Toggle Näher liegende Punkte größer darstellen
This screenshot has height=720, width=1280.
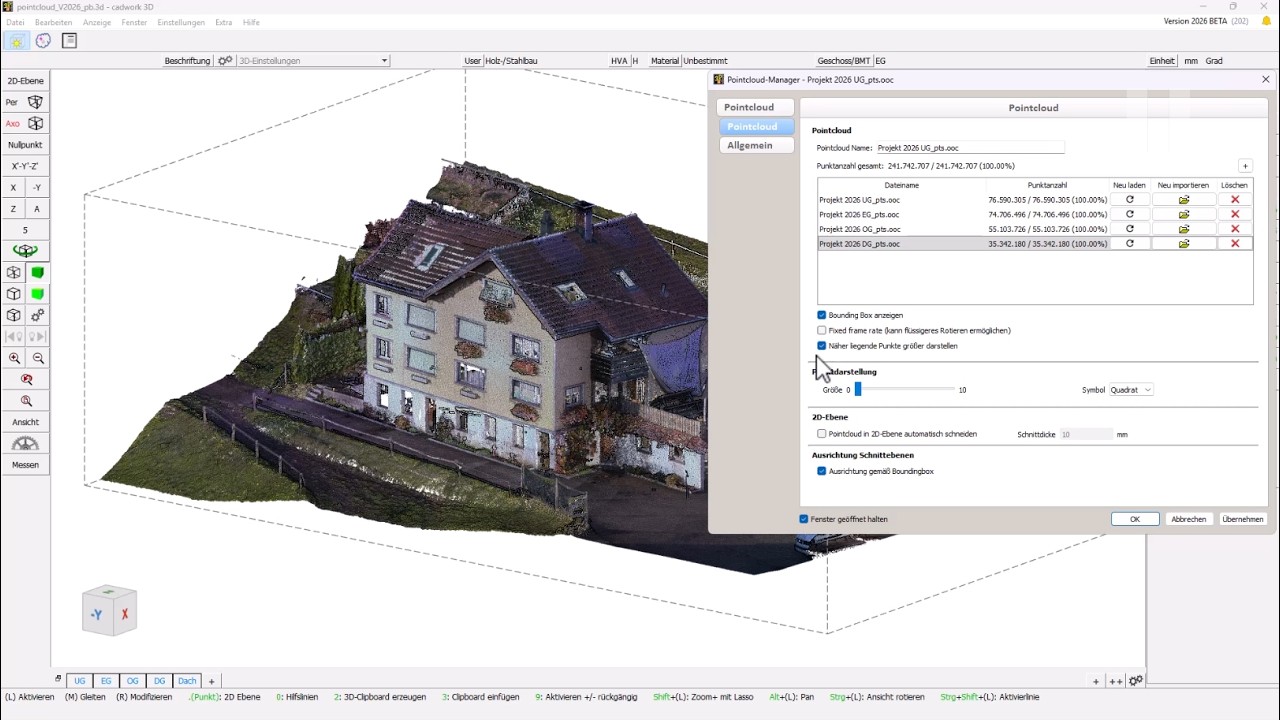822,346
